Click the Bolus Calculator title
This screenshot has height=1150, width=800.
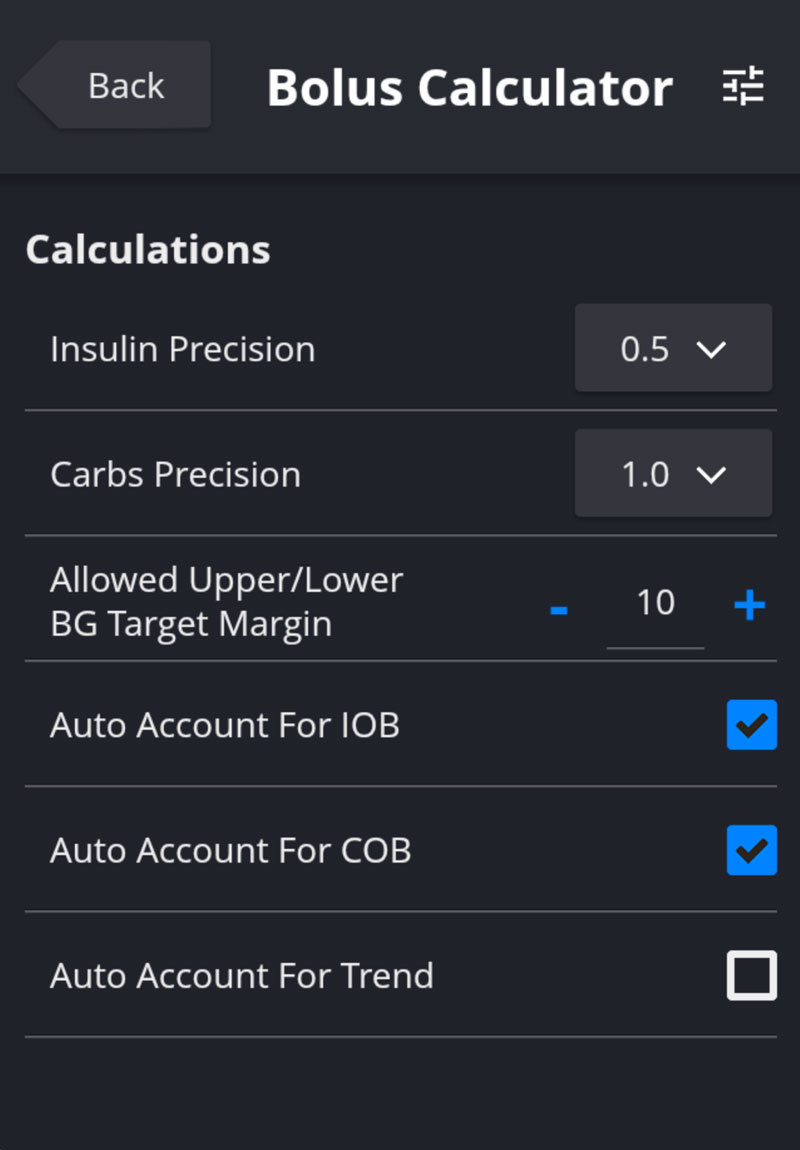pos(469,88)
